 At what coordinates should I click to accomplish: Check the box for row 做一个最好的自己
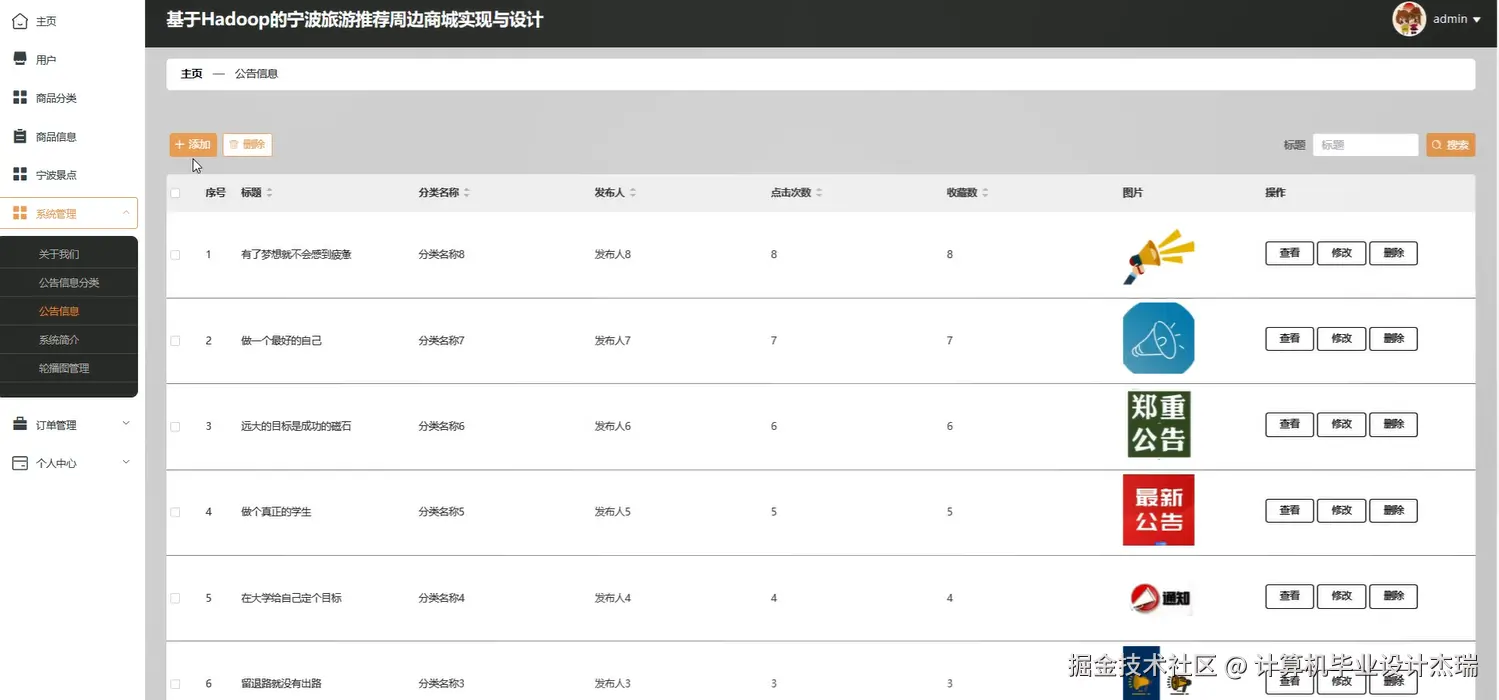[x=175, y=341]
